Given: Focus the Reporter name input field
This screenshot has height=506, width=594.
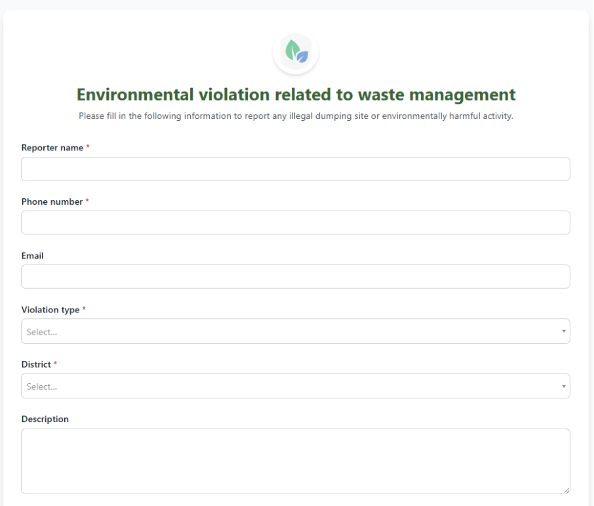Looking at the screenshot, I should click(295, 169).
